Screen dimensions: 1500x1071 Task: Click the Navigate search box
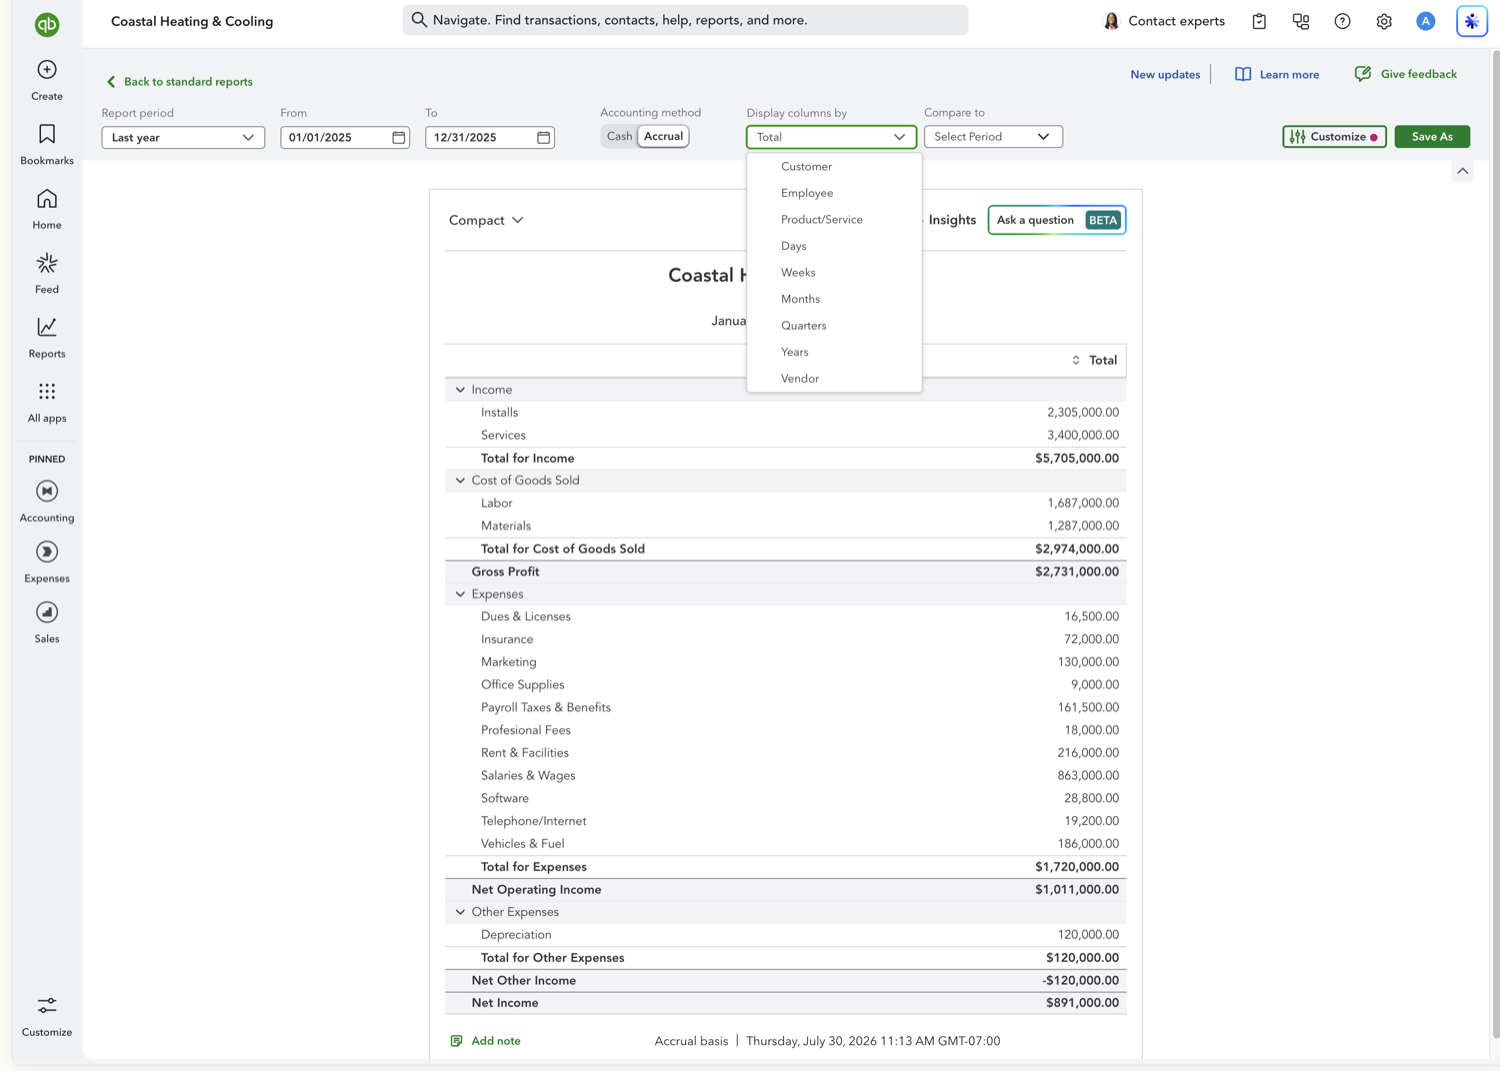pyautogui.click(x=685, y=20)
